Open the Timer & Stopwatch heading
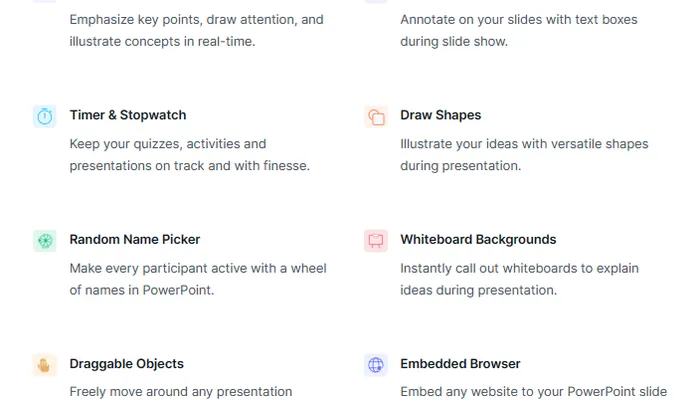Viewport: 700px width, 400px height. (x=128, y=115)
